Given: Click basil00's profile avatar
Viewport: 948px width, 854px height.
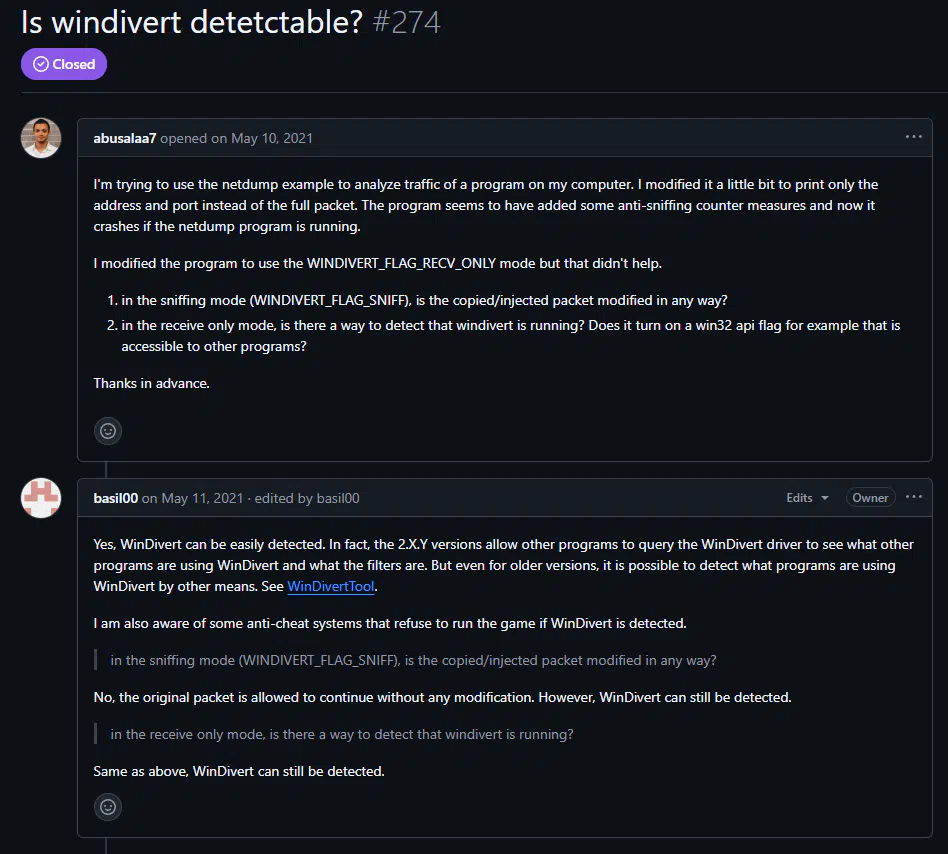Looking at the screenshot, I should point(41,498).
